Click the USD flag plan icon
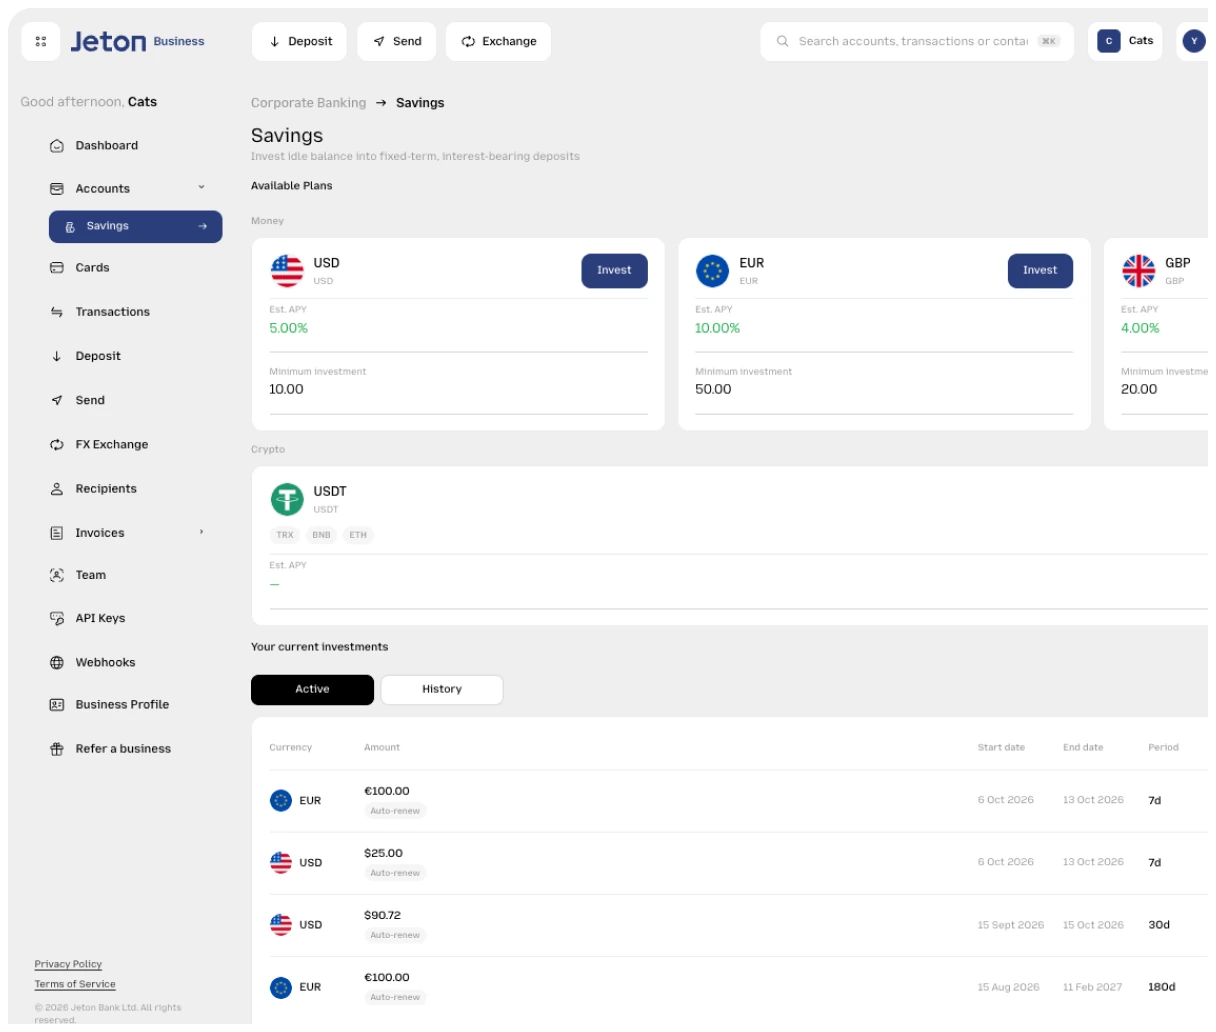The height and width of the screenshot is (1032, 1216). coord(287,270)
